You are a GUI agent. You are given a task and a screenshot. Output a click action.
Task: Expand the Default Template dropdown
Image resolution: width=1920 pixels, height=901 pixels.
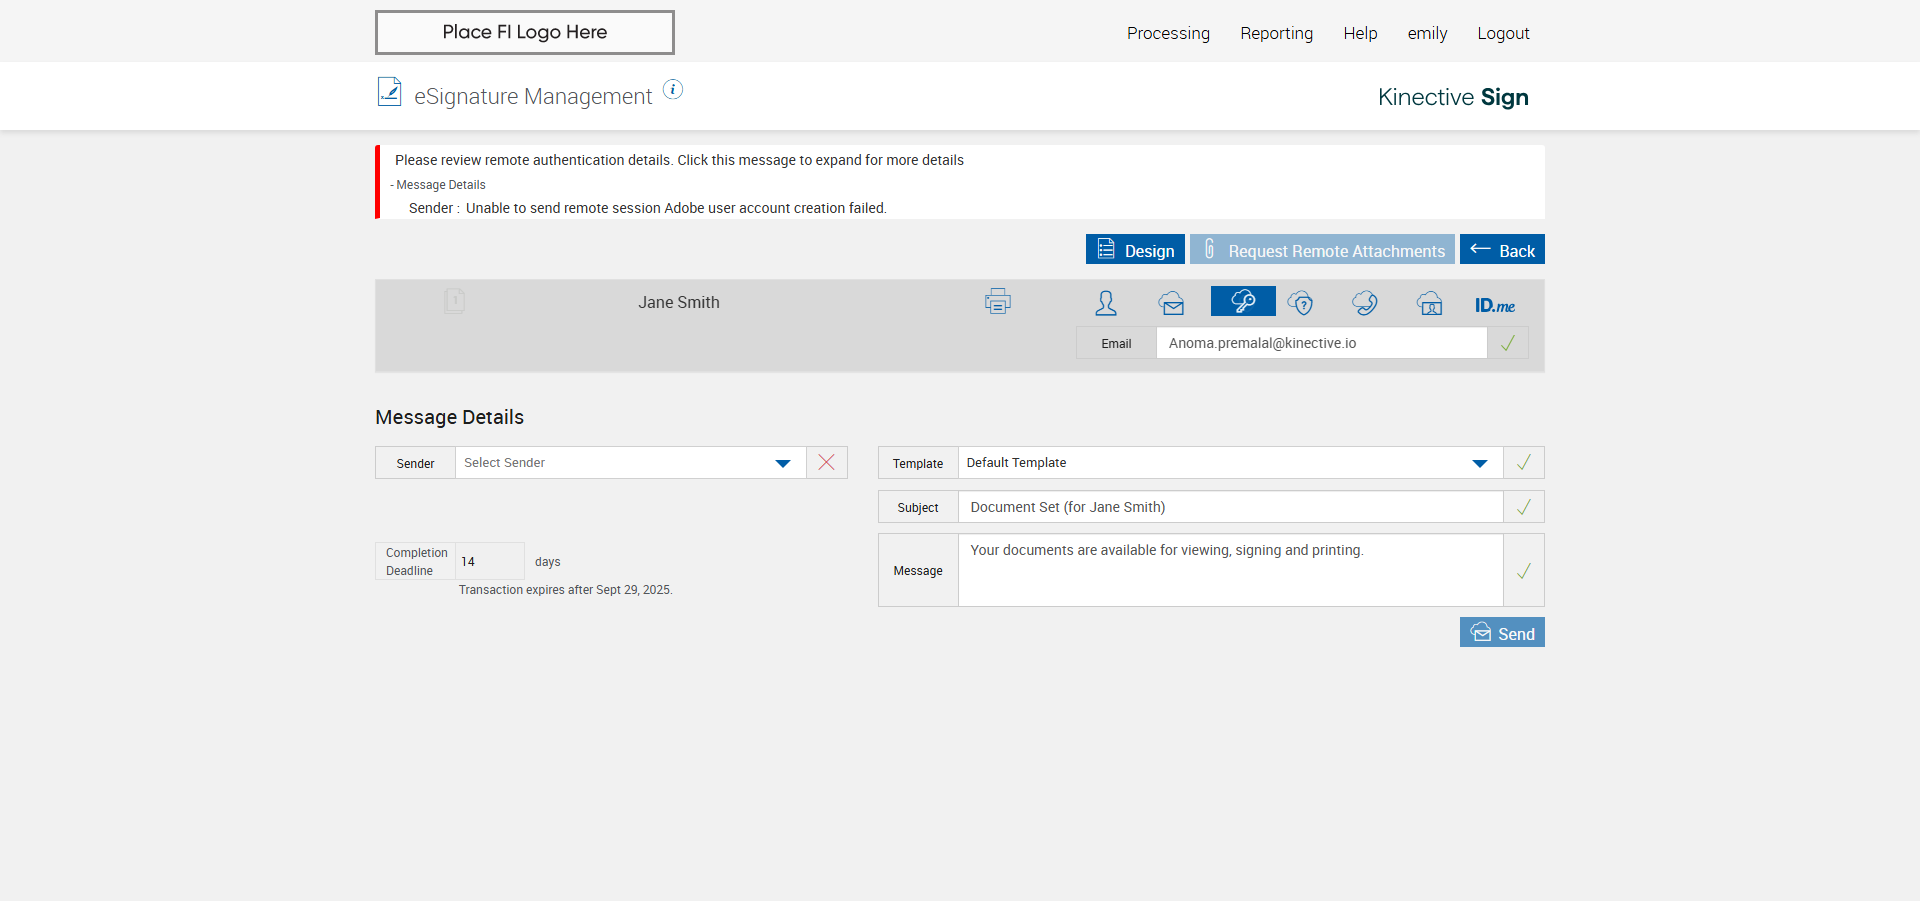[x=1230, y=463]
